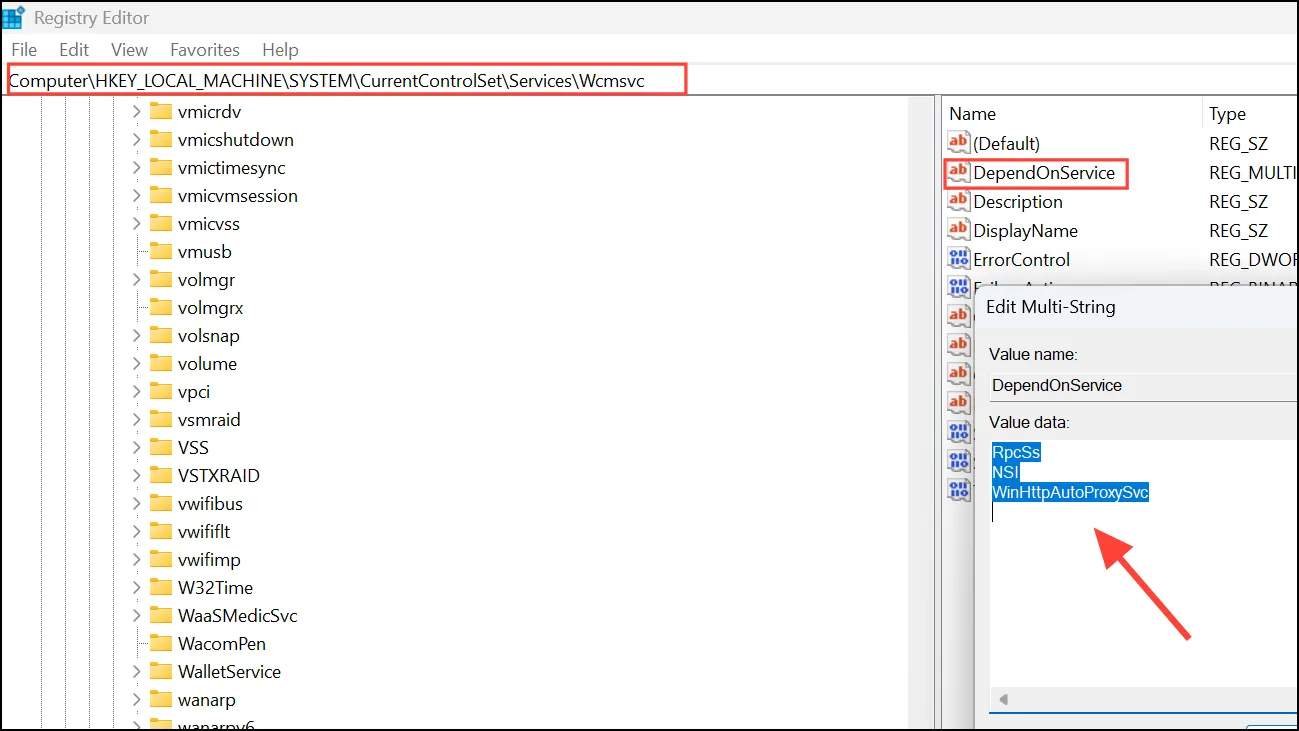Select the (Default) value name
This screenshot has height=731, width=1299.
click(x=1007, y=143)
